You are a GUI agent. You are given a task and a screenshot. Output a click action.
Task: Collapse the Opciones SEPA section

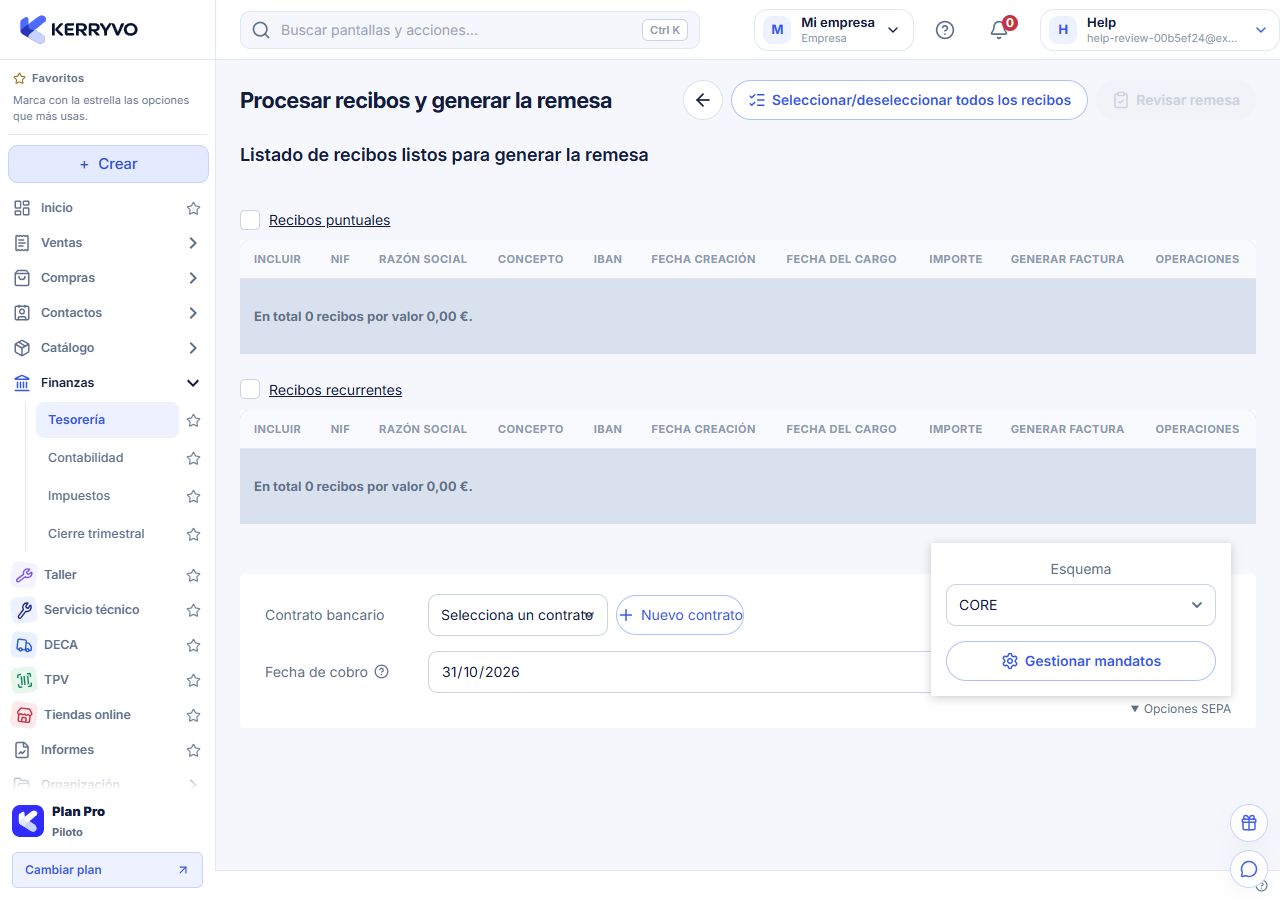(x=1181, y=709)
